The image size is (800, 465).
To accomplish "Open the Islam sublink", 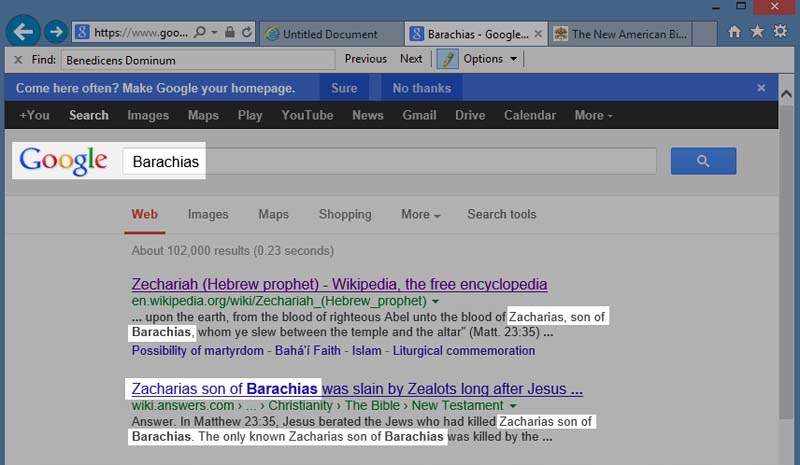I will (x=366, y=351).
